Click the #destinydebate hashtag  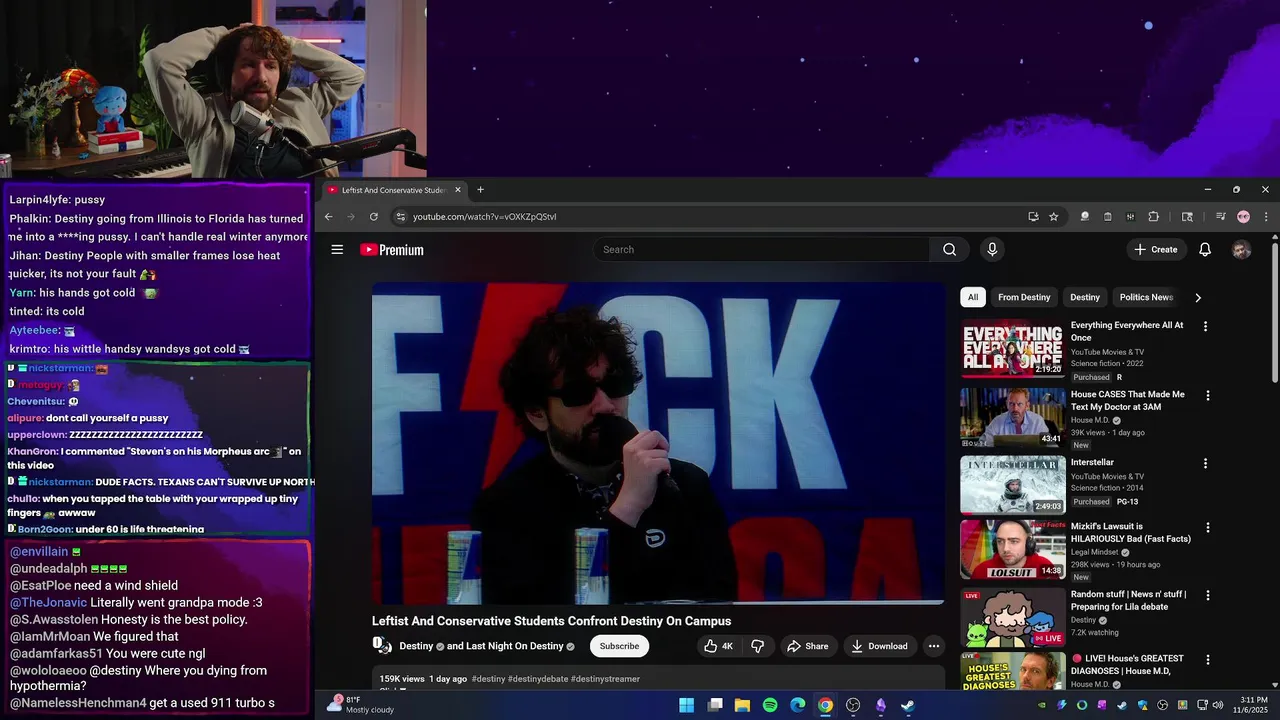click(x=538, y=679)
